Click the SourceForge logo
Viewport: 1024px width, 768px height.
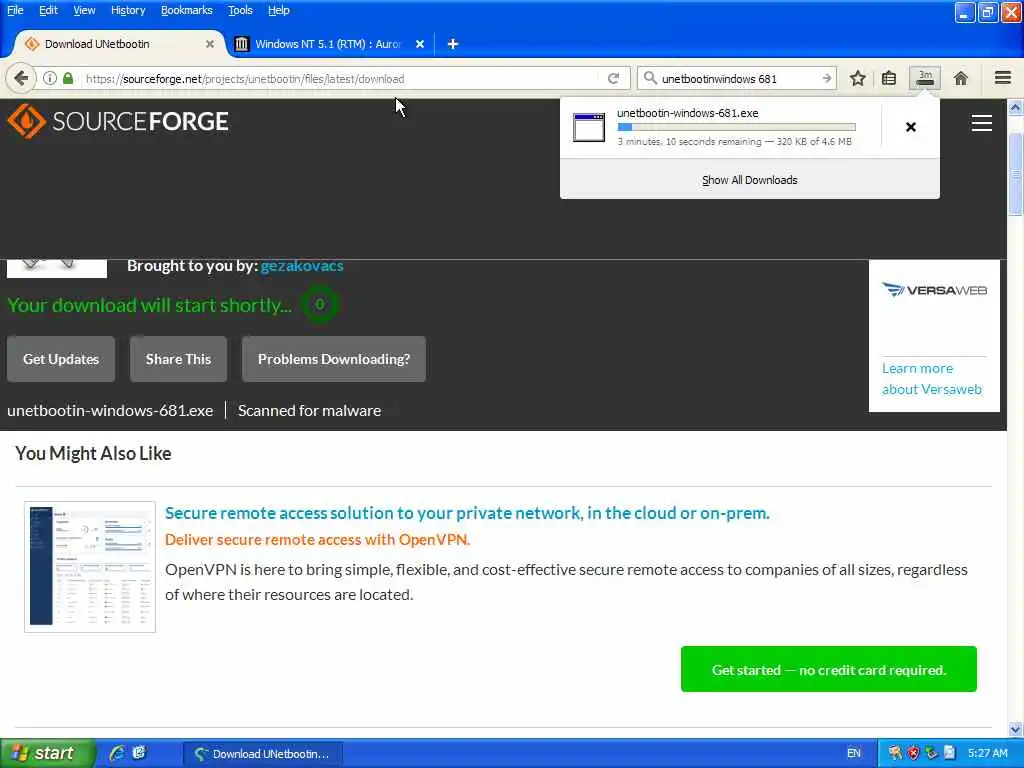click(x=118, y=121)
